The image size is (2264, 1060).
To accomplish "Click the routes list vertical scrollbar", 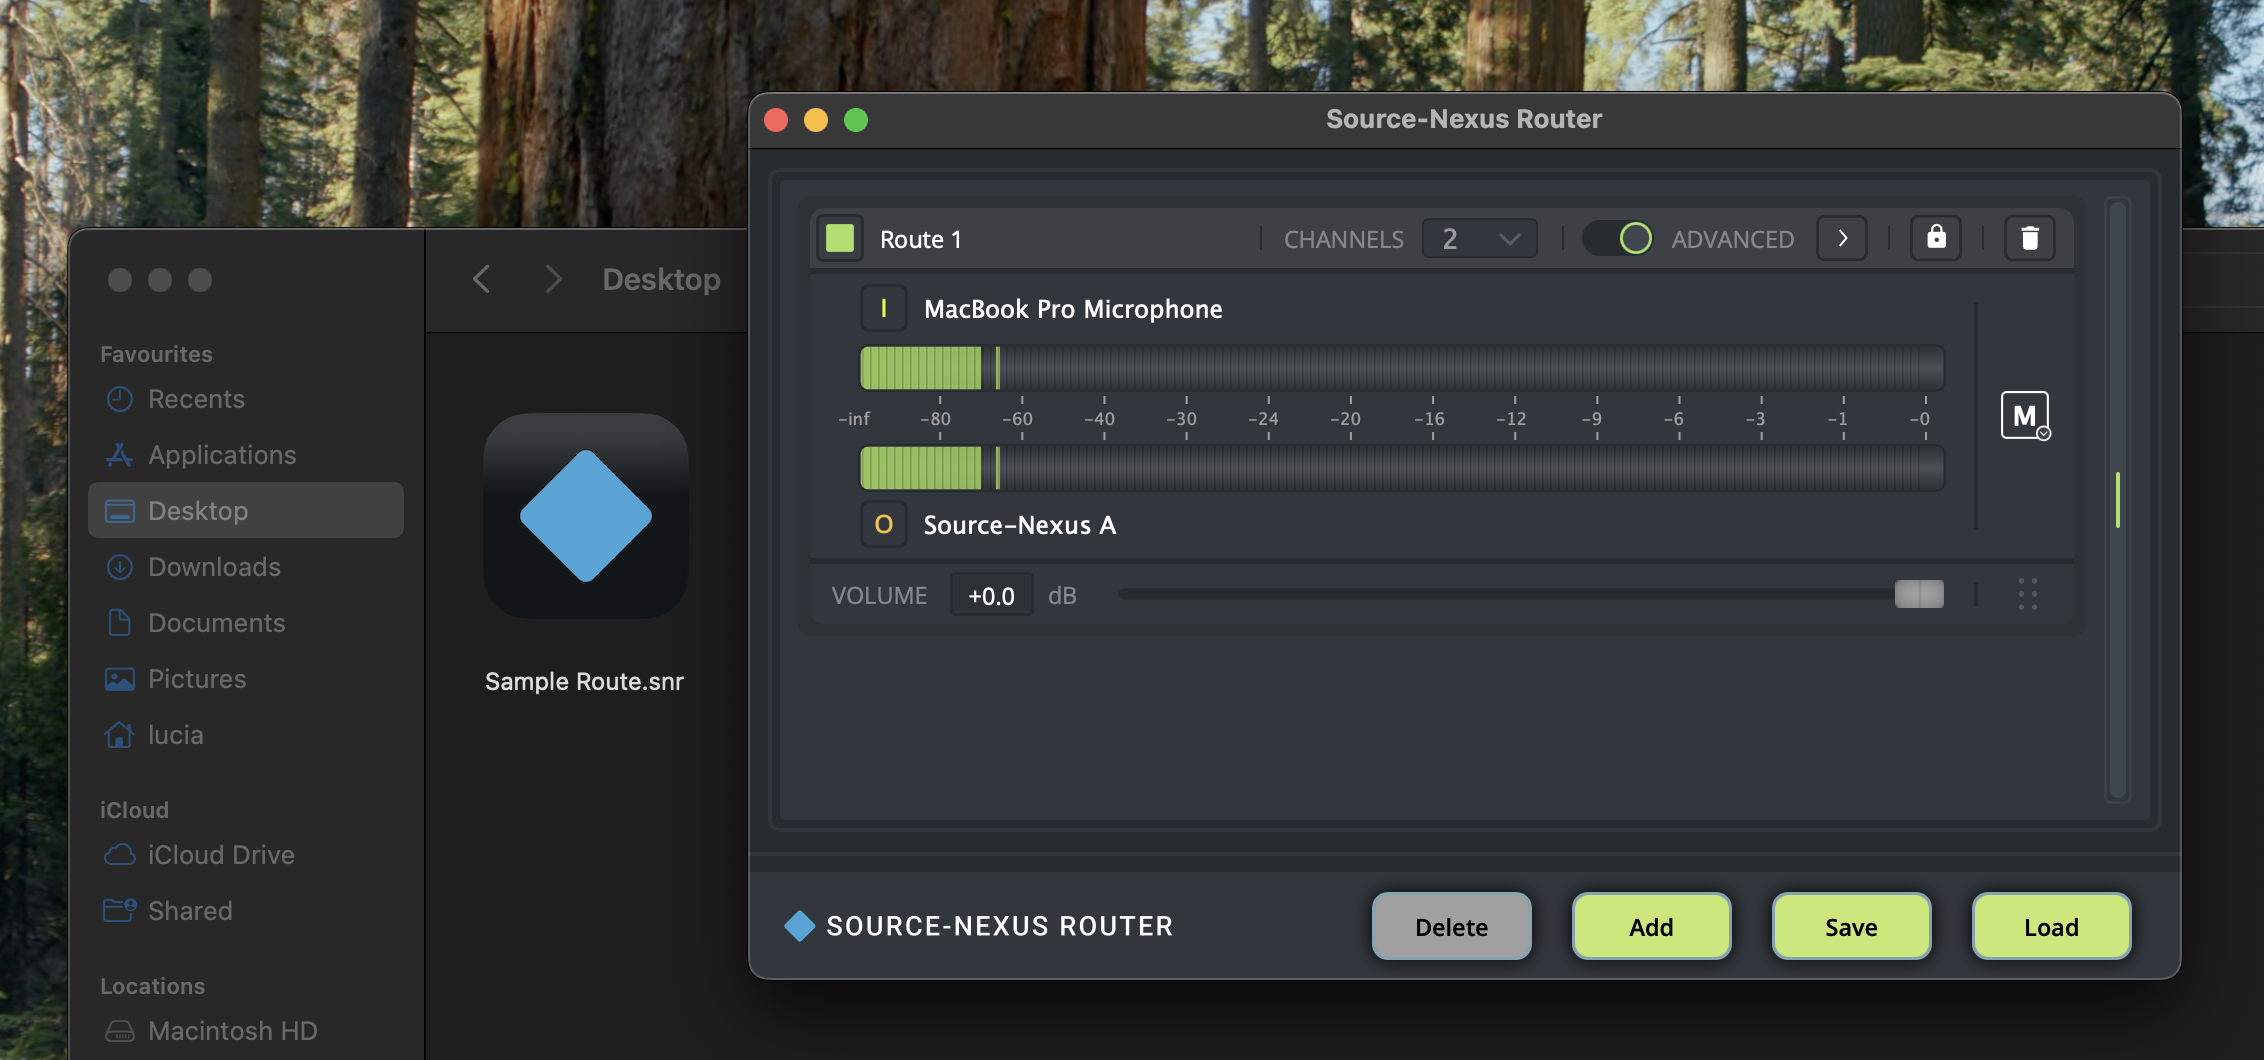I will pos(2118,500).
